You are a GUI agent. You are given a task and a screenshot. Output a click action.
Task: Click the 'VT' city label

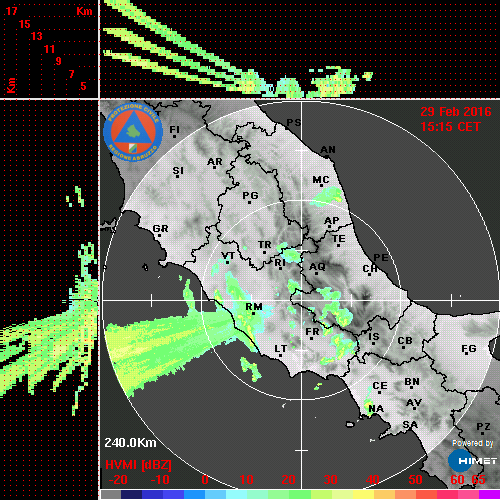(x=228, y=256)
